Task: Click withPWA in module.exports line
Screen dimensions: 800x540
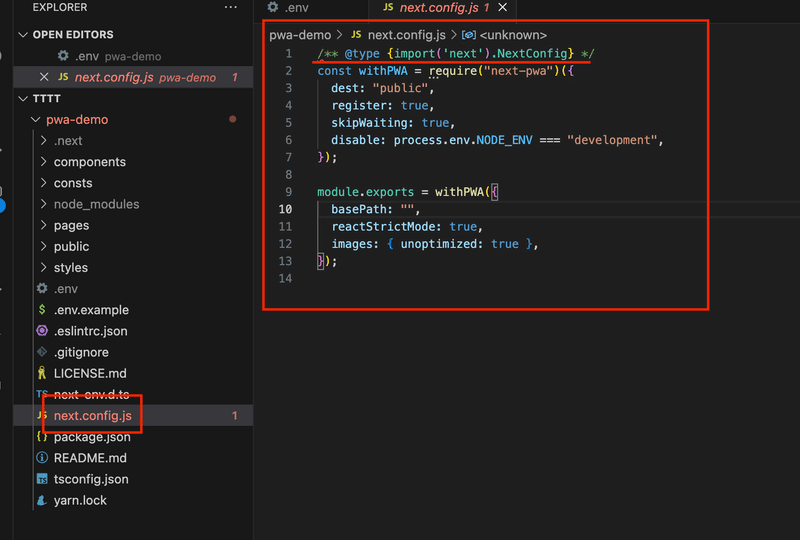Action: pos(459,192)
